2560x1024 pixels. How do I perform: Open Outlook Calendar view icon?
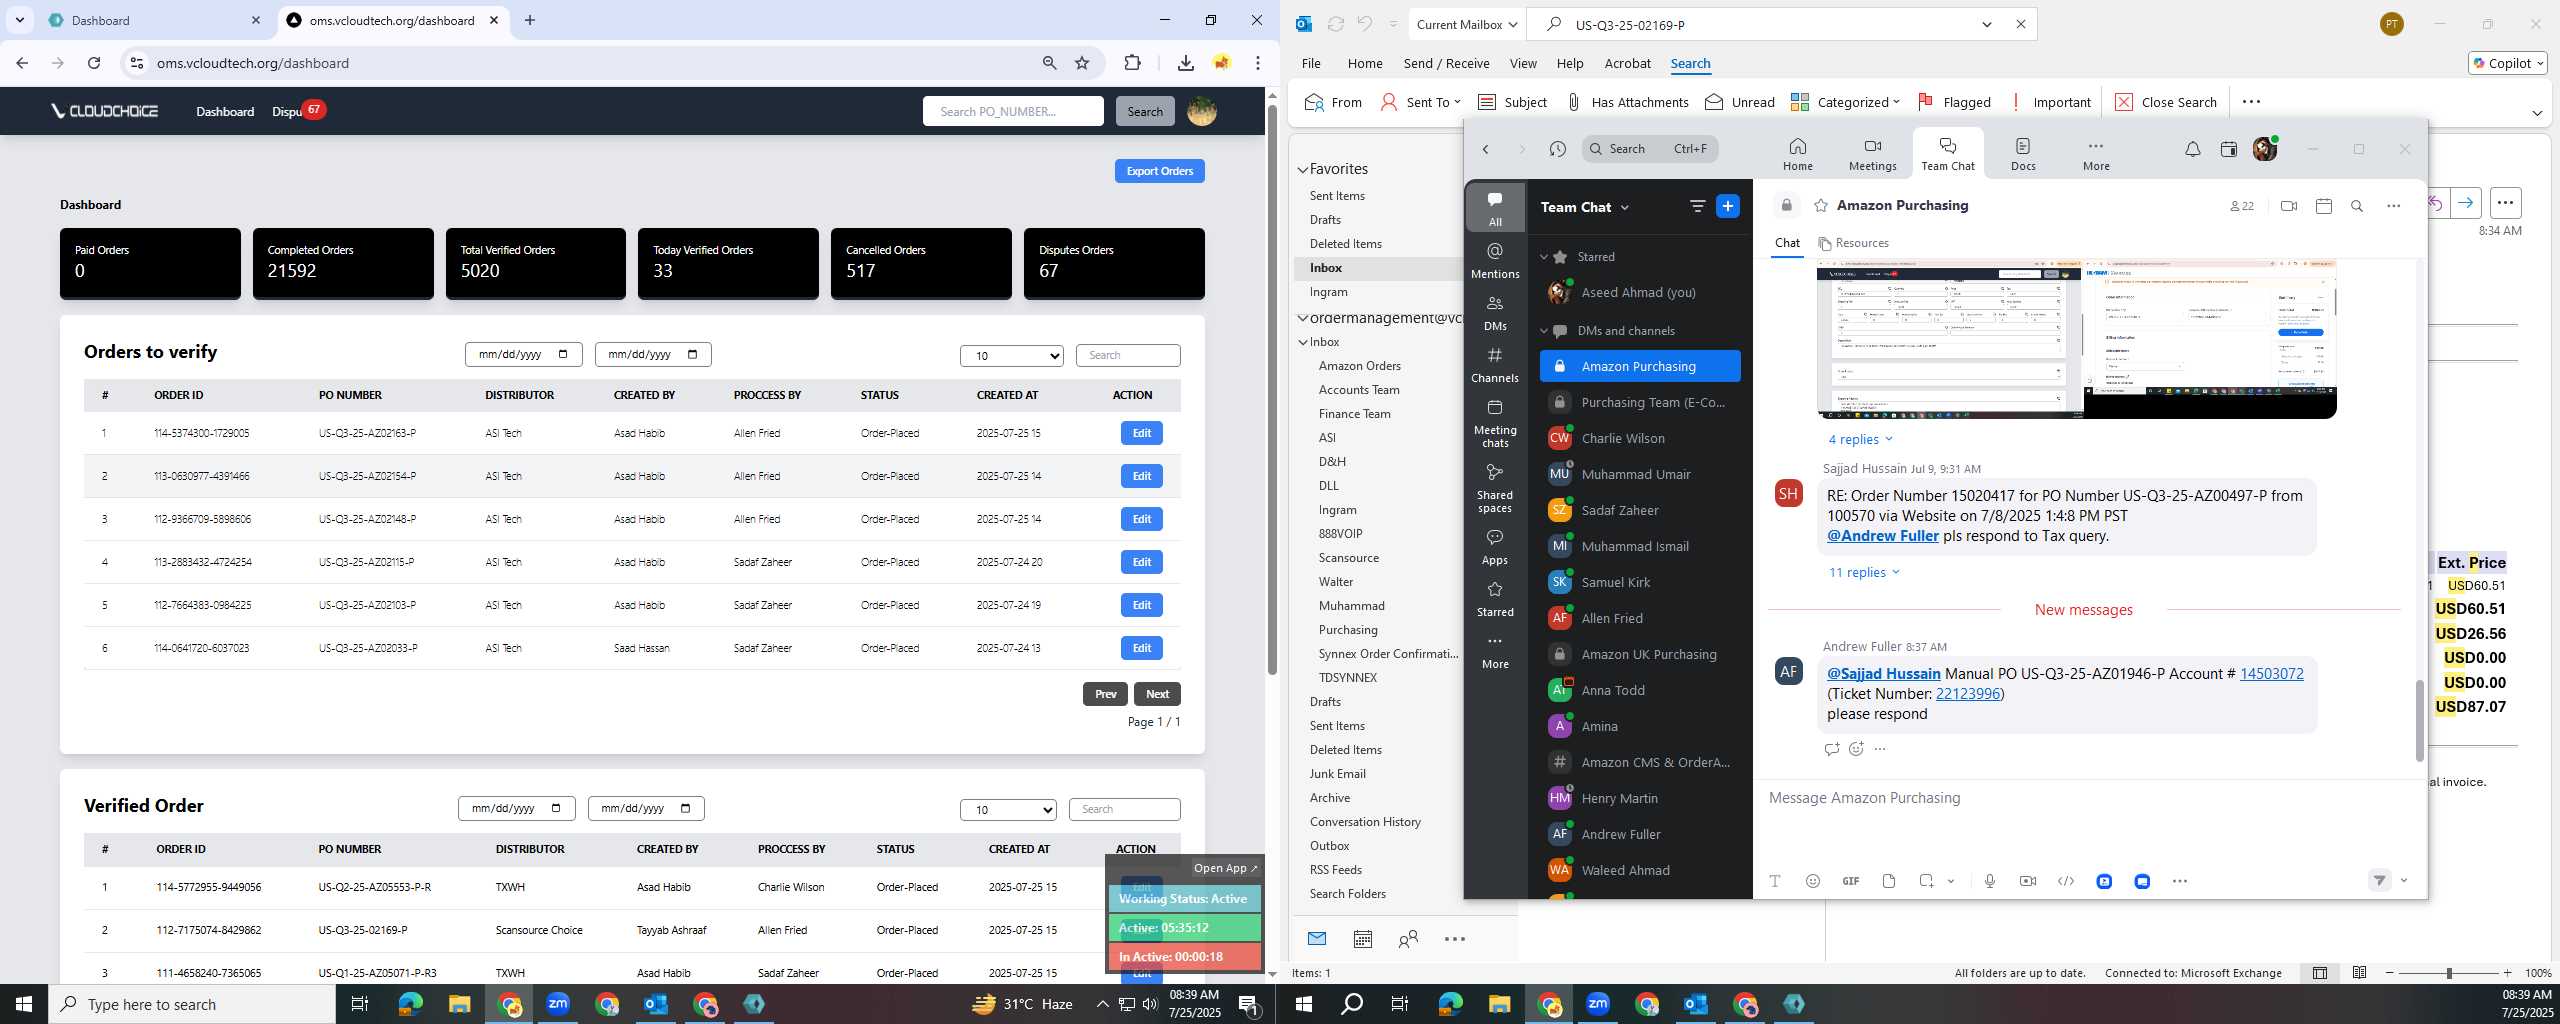click(x=1362, y=939)
